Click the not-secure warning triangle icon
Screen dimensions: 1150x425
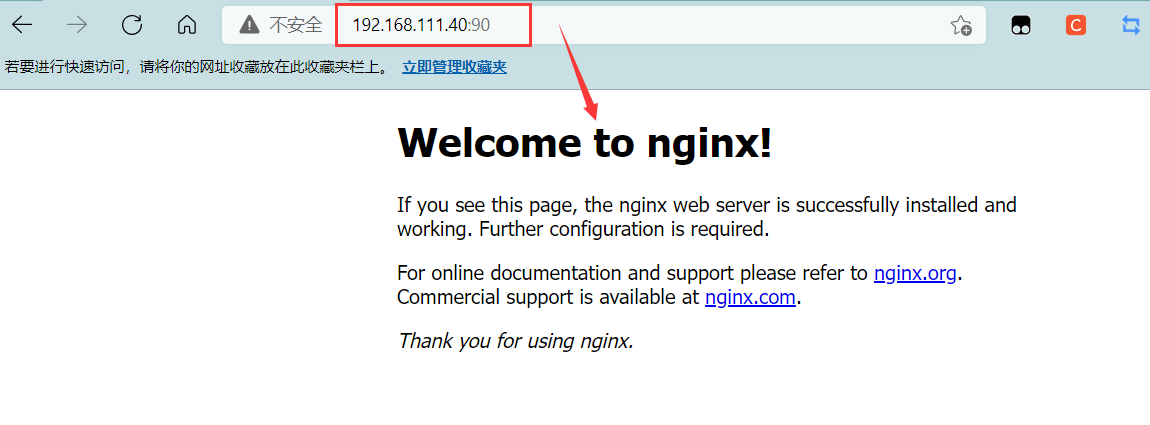pos(249,26)
